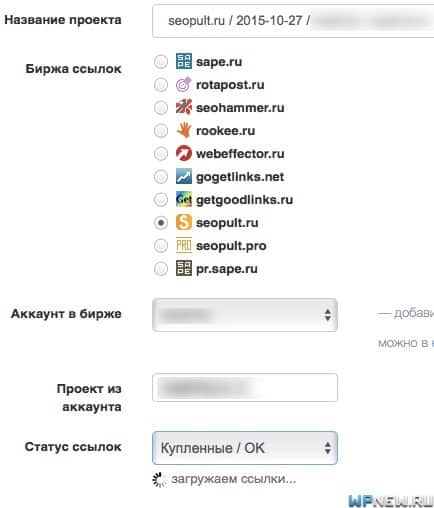
Task: Click the seohammer.ru red icon
Action: 184,107
